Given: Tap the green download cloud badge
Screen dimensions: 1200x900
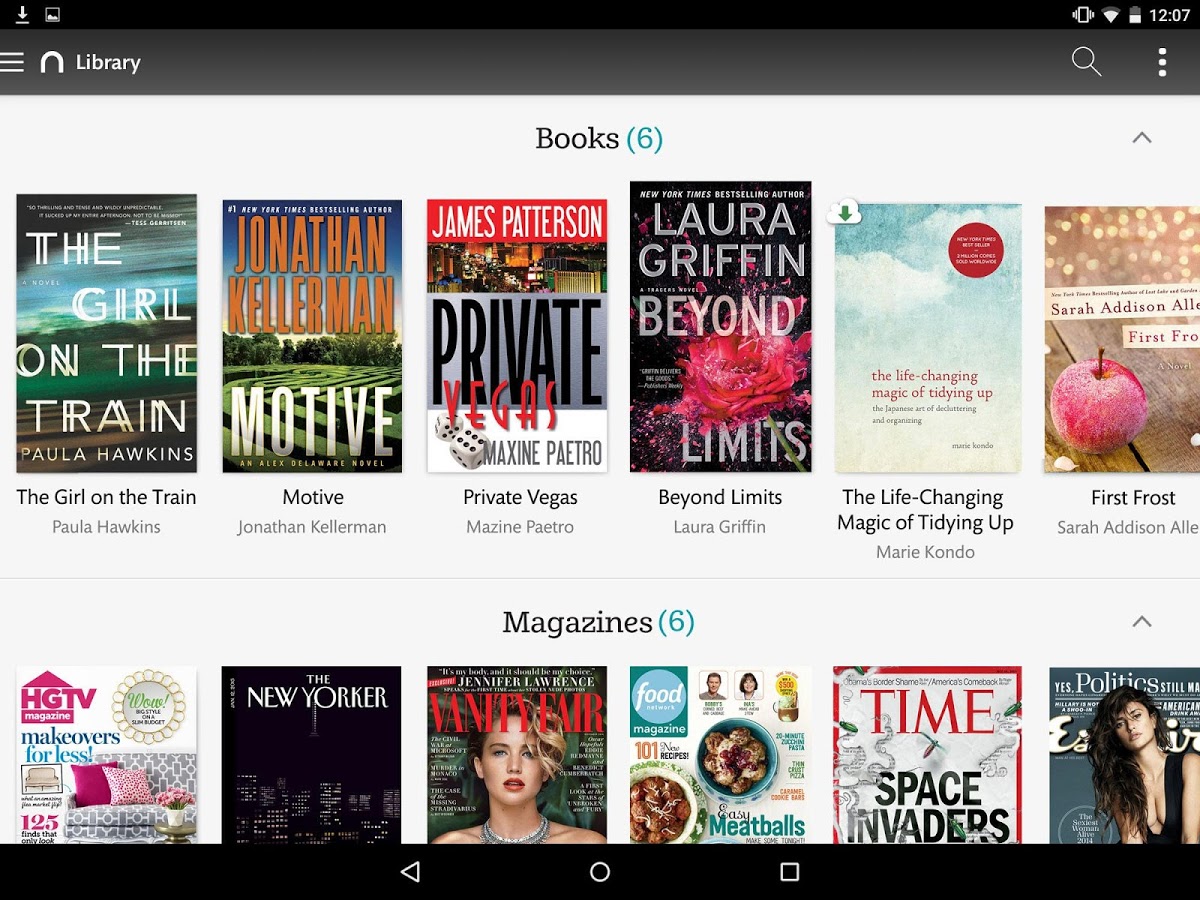Looking at the screenshot, I should tap(845, 212).
